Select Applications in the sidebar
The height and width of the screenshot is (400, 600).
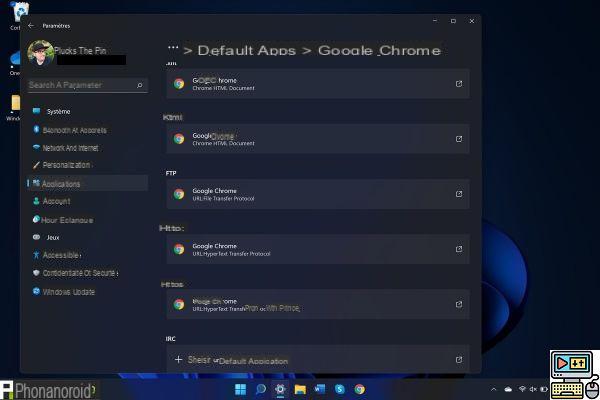tap(88, 183)
